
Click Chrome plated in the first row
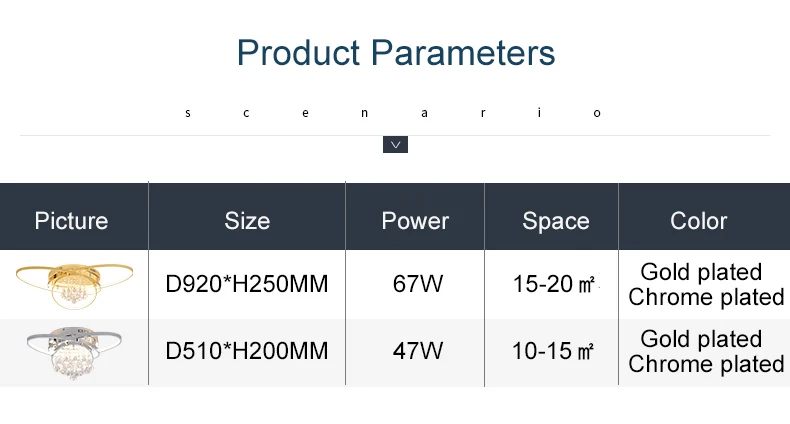point(706,297)
